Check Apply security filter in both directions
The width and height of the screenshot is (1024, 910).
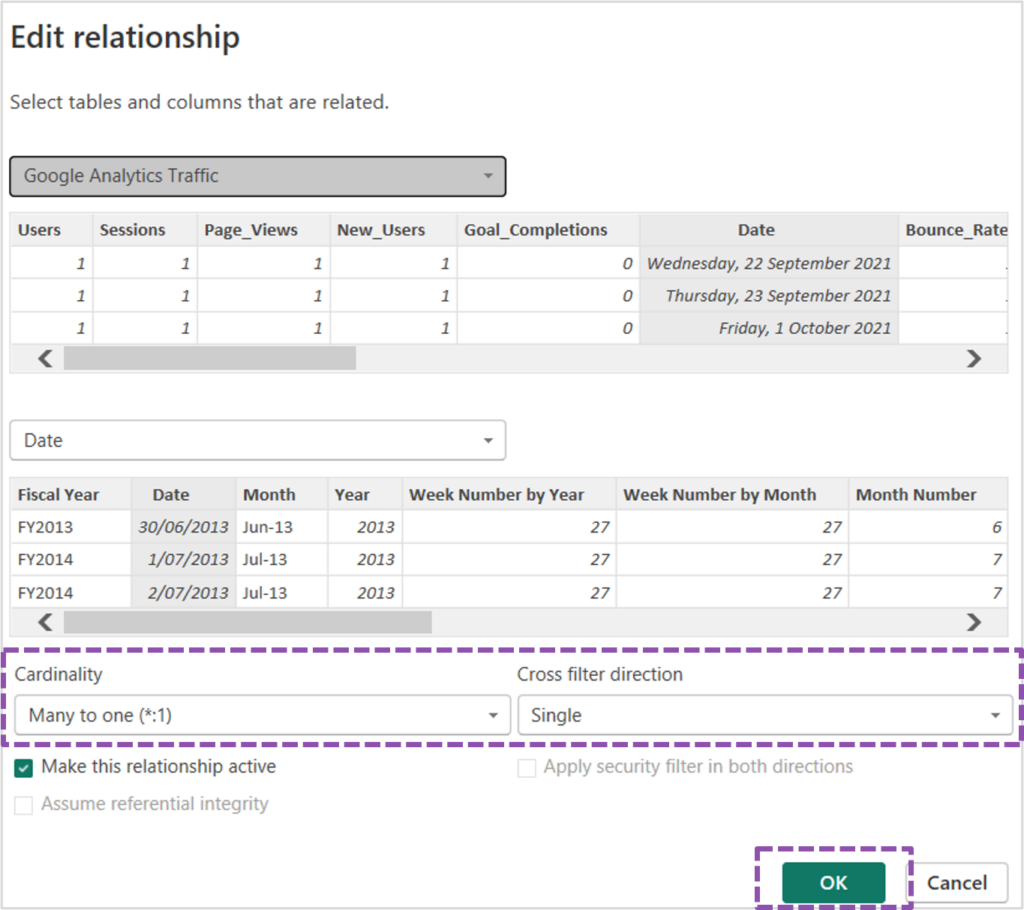coord(526,768)
